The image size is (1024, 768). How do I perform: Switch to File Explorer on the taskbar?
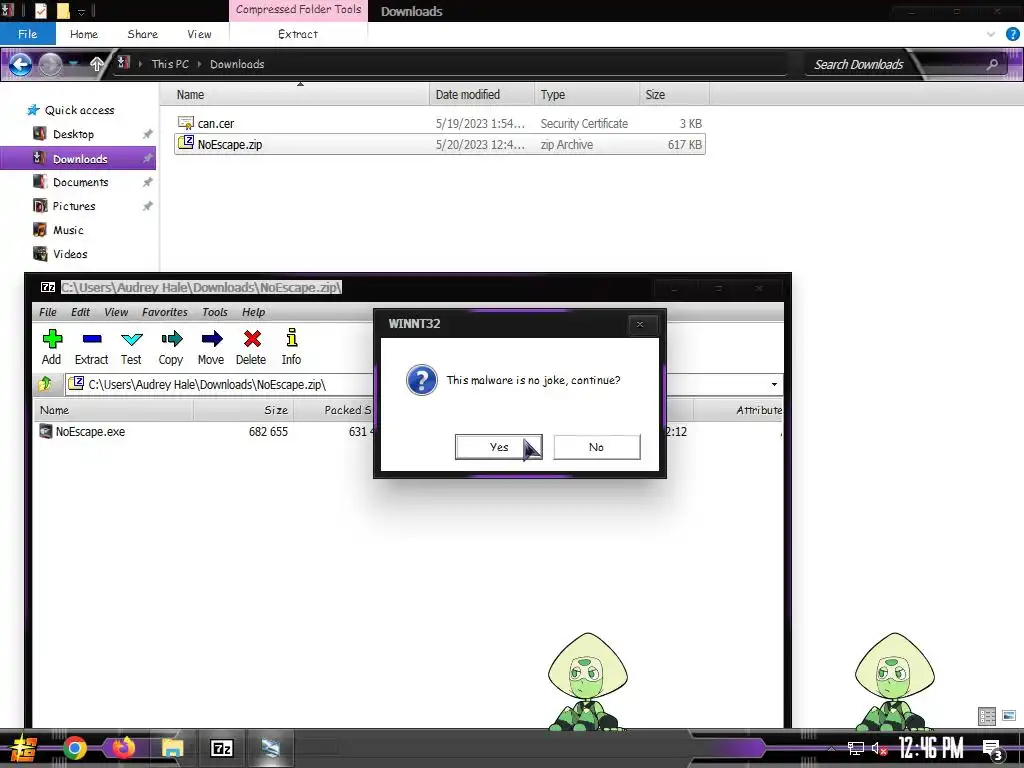[x=172, y=748]
